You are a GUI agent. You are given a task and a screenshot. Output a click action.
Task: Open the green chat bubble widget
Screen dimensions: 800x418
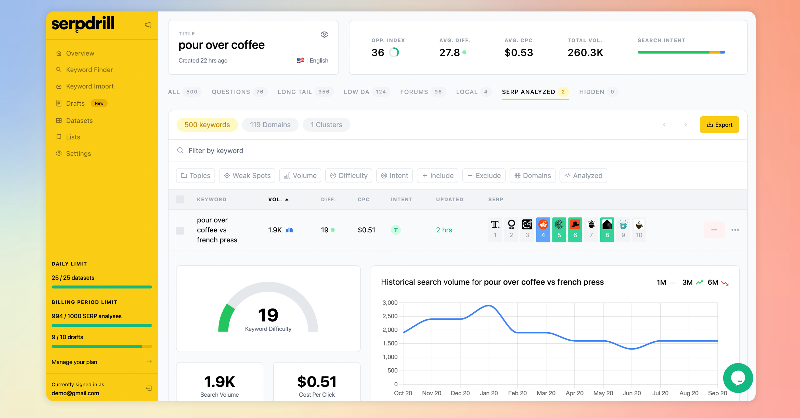click(x=738, y=378)
